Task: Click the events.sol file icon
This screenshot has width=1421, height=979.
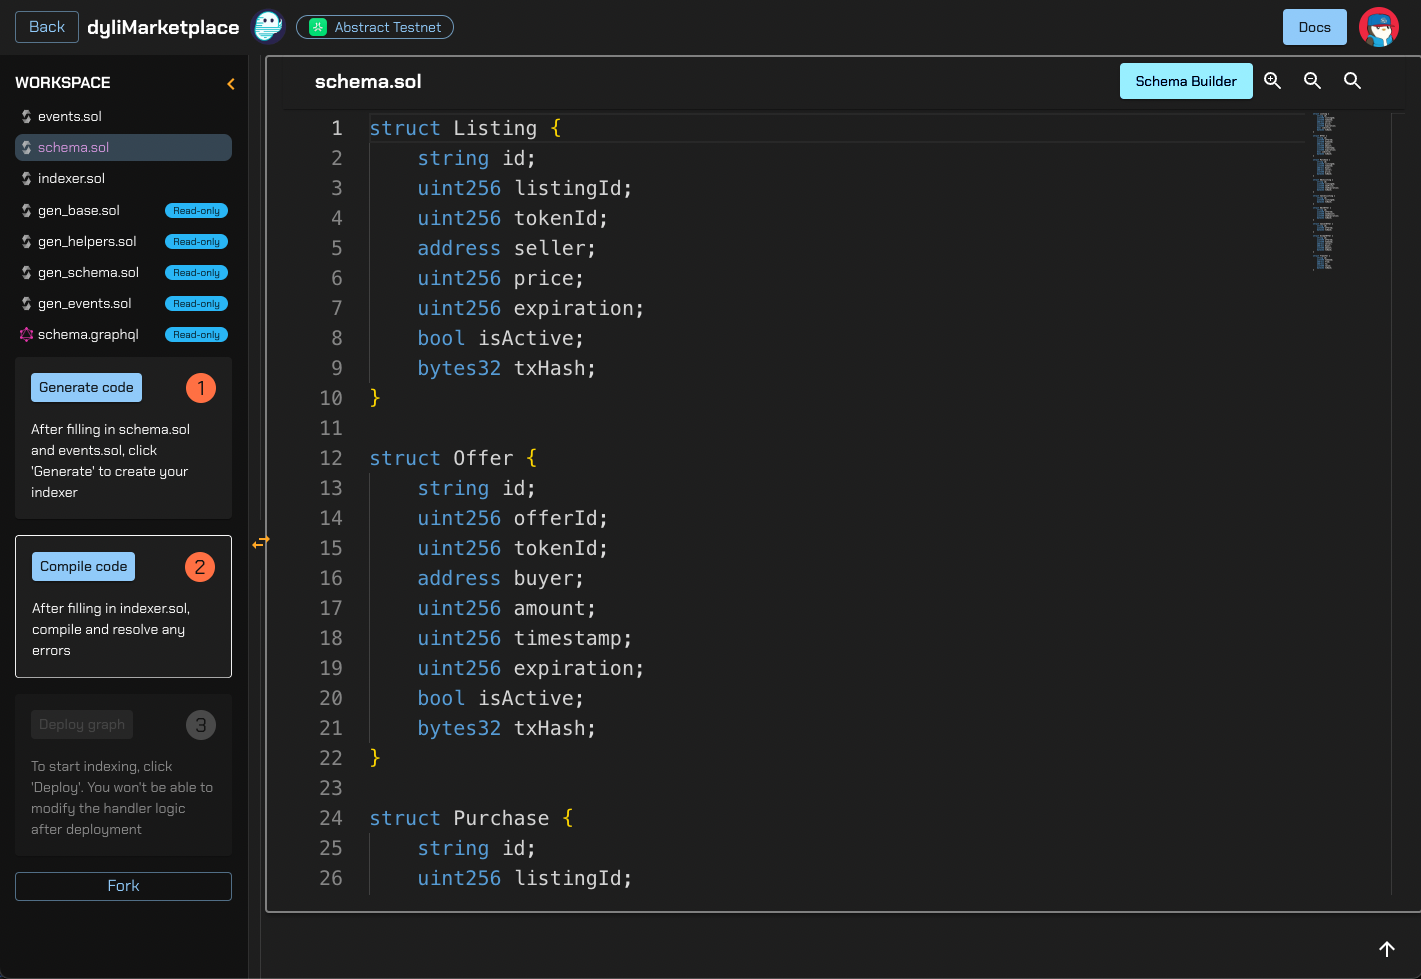Action: 26,117
